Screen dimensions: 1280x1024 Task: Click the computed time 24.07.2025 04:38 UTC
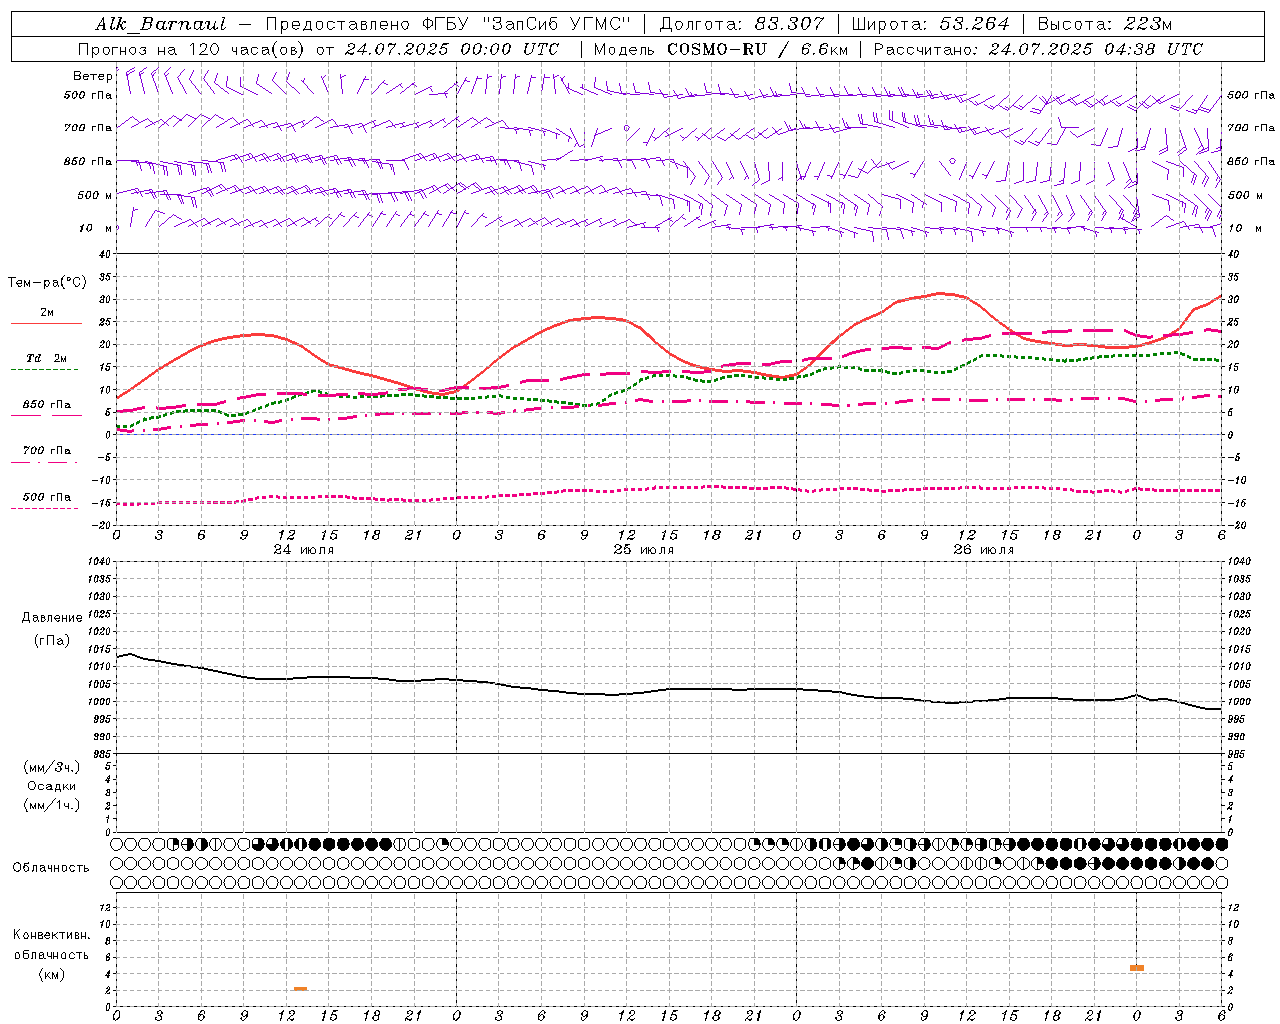1095,49
